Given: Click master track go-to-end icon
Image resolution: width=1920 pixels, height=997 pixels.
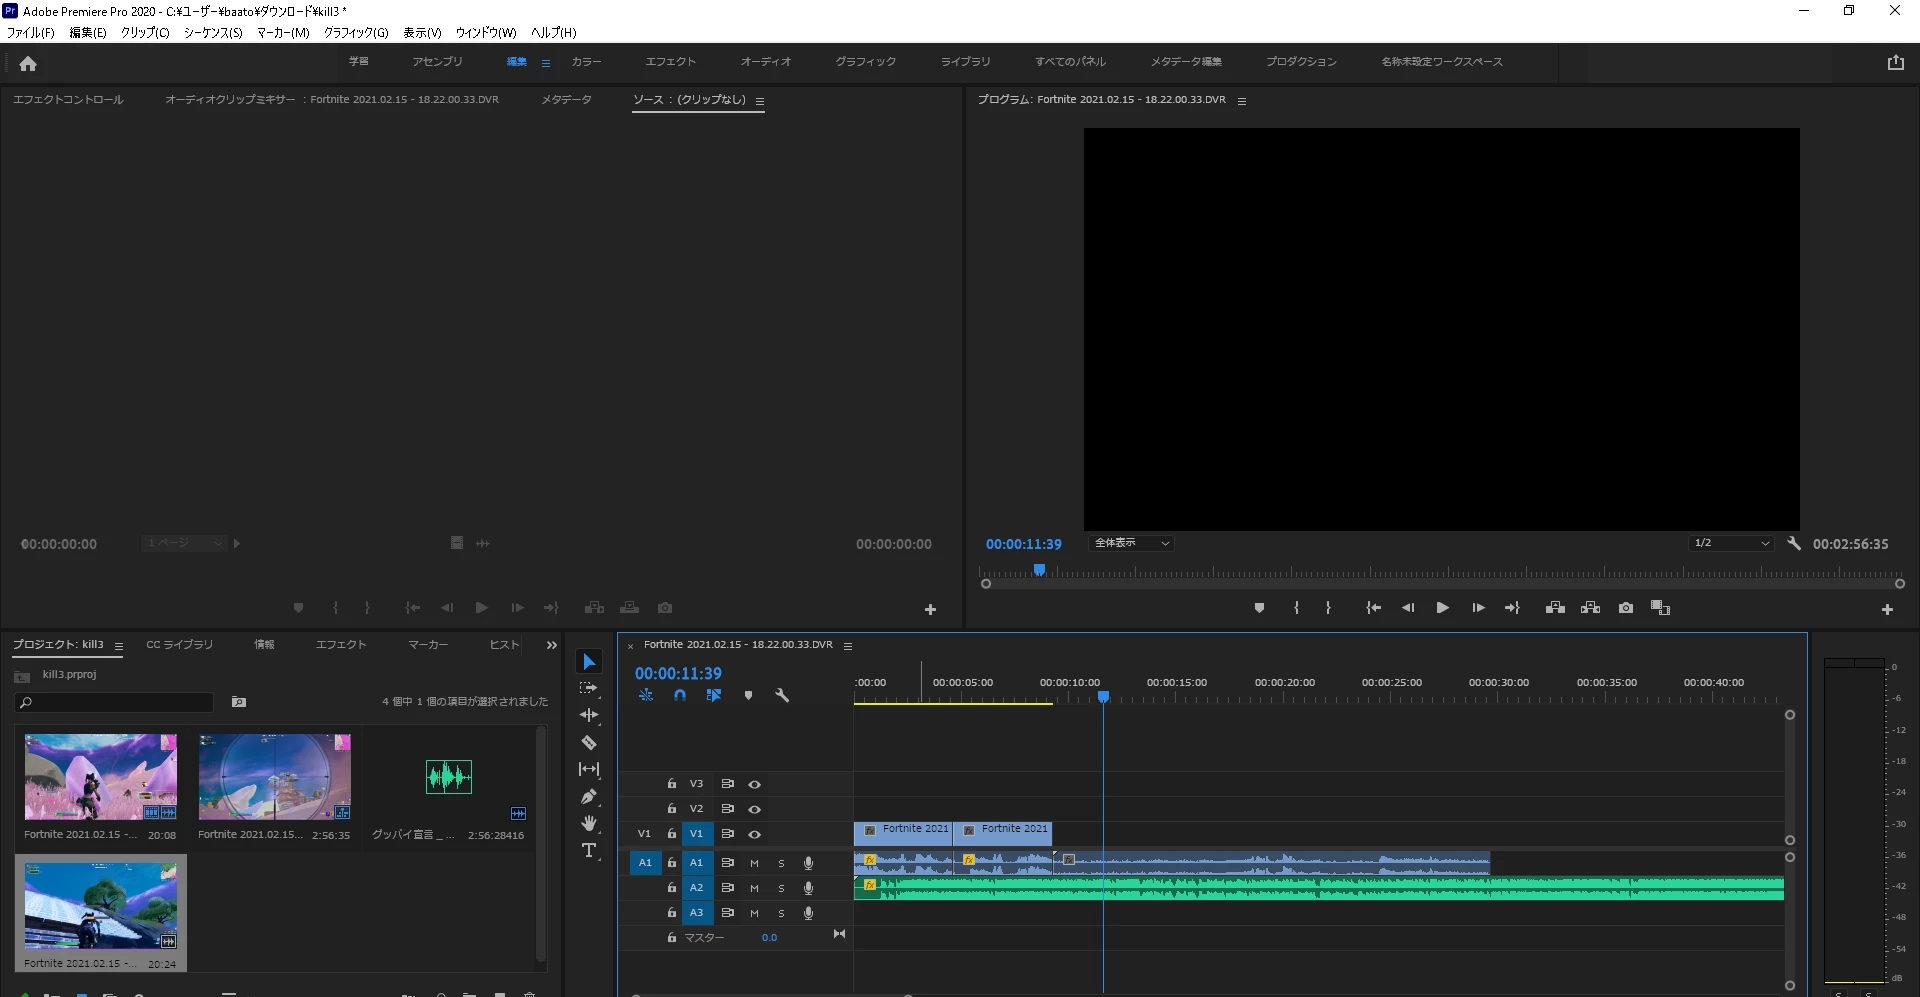Looking at the screenshot, I should point(839,934).
